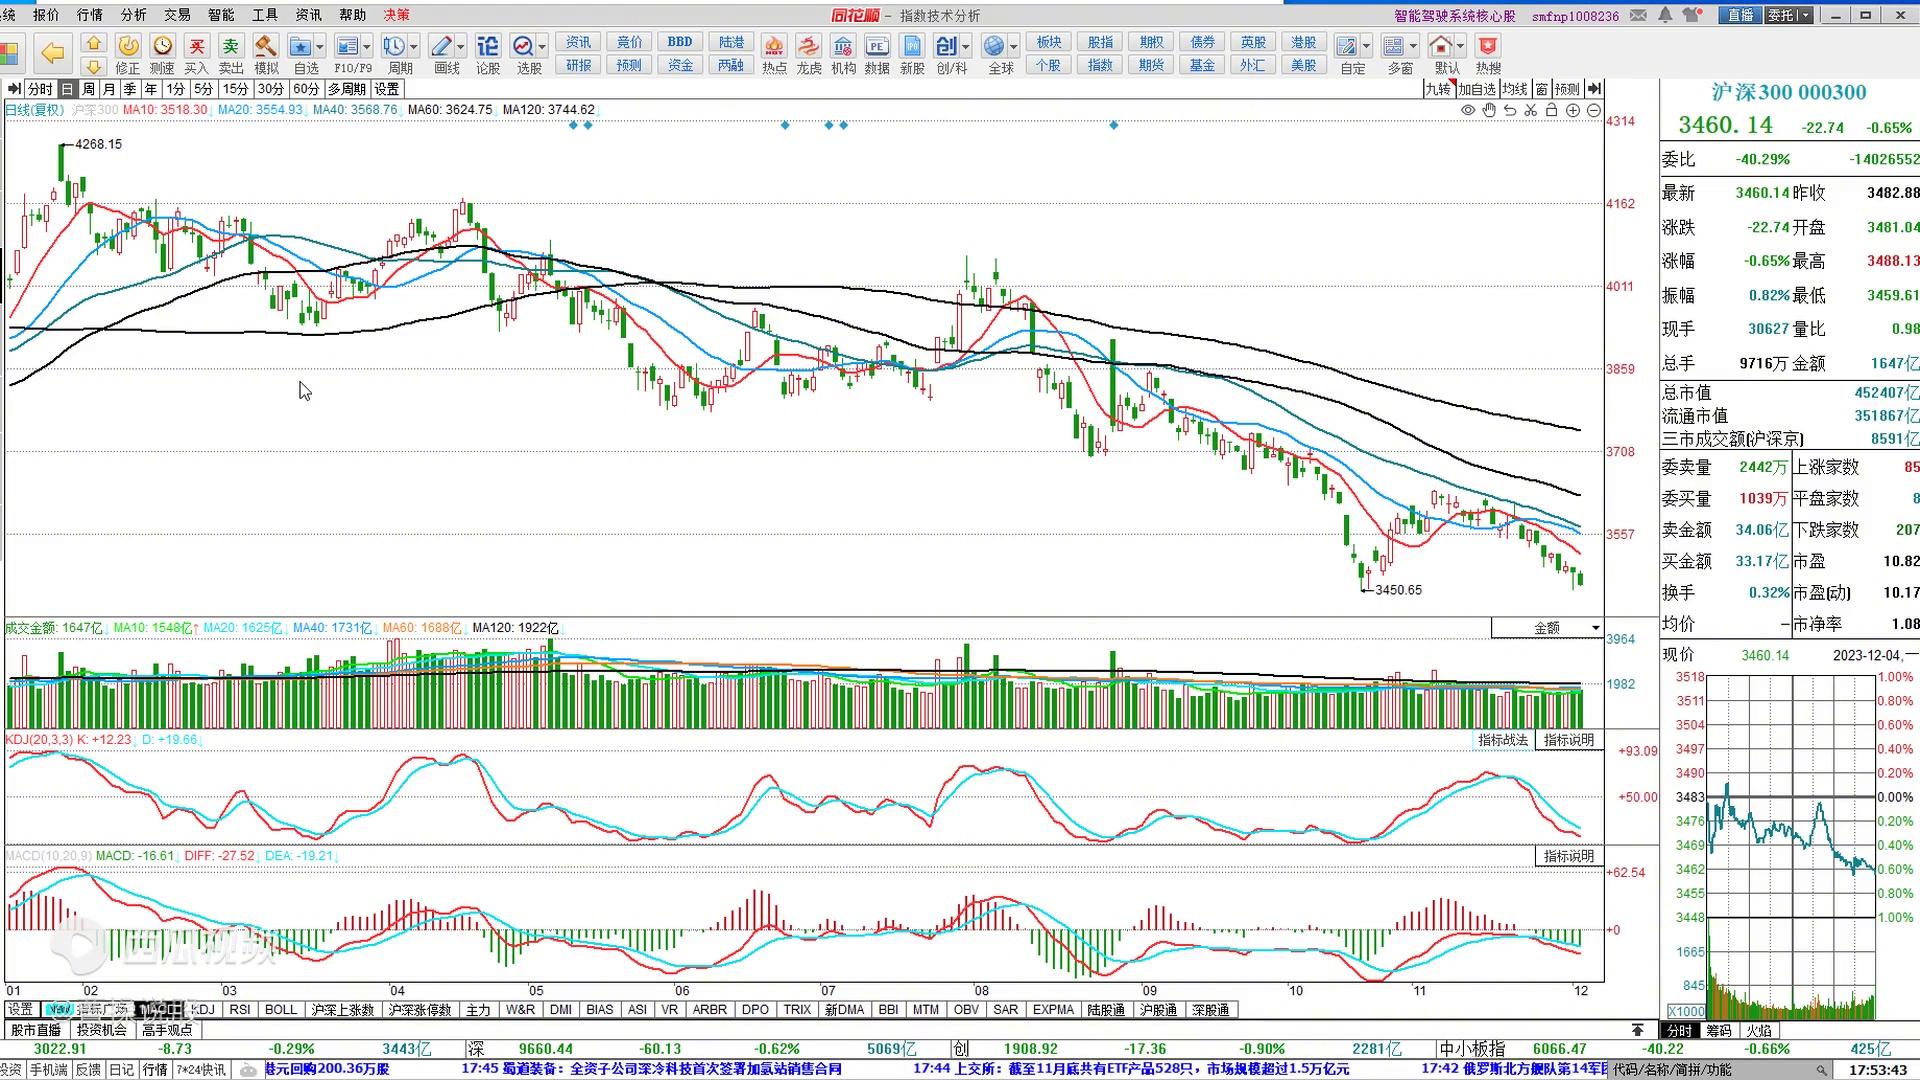The image size is (1920, 1080).
Task: Click the 指标说明 button in the KDJ panel
Action: pos(1568,740)
